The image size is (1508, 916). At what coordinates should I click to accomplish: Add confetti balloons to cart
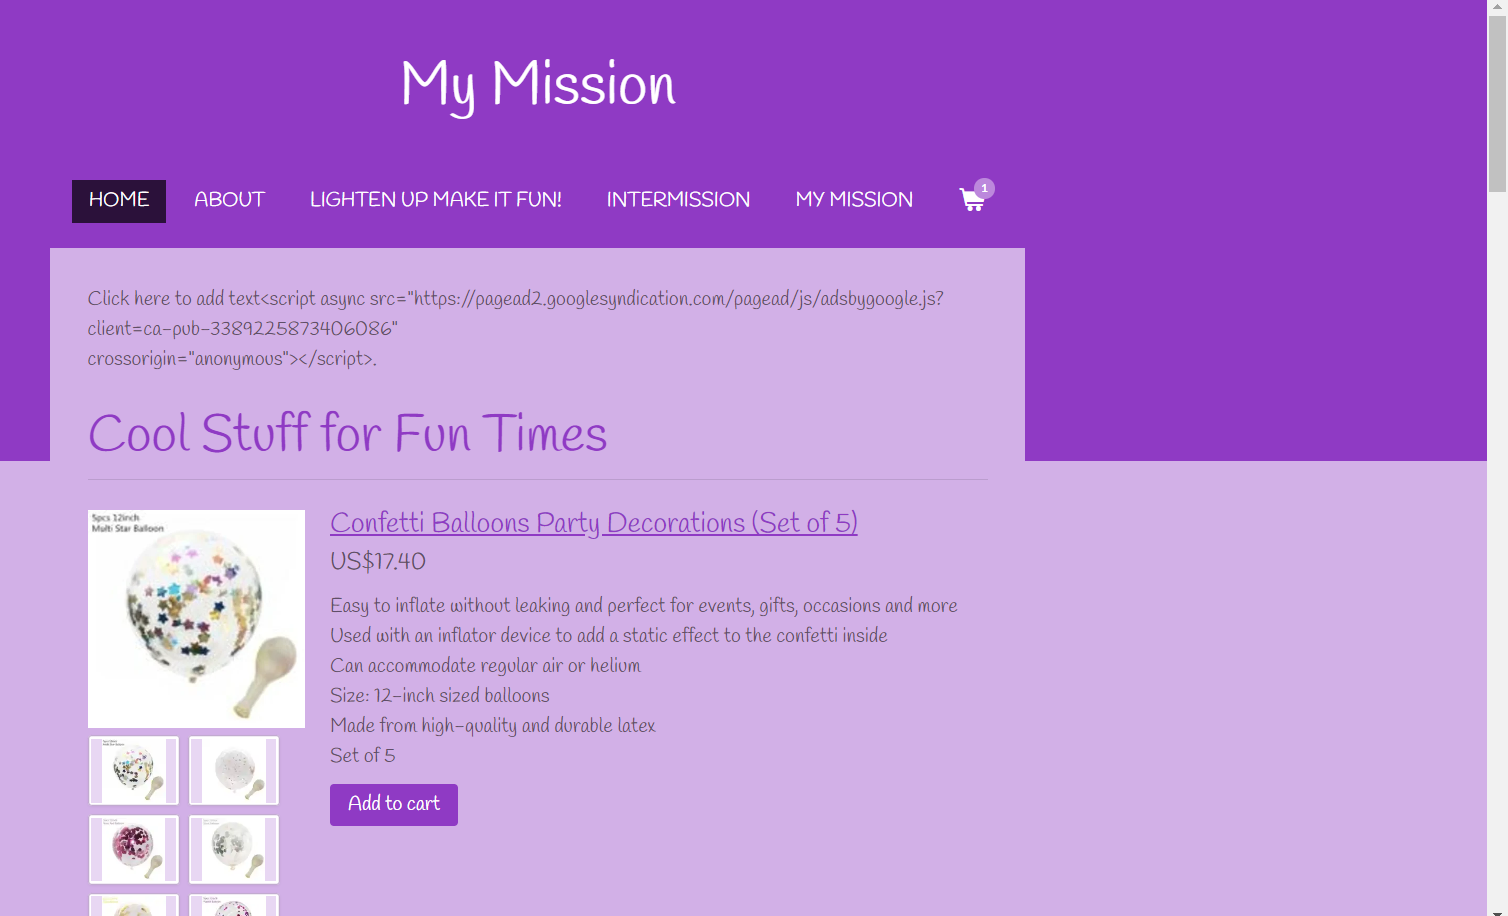pos(394,805)
